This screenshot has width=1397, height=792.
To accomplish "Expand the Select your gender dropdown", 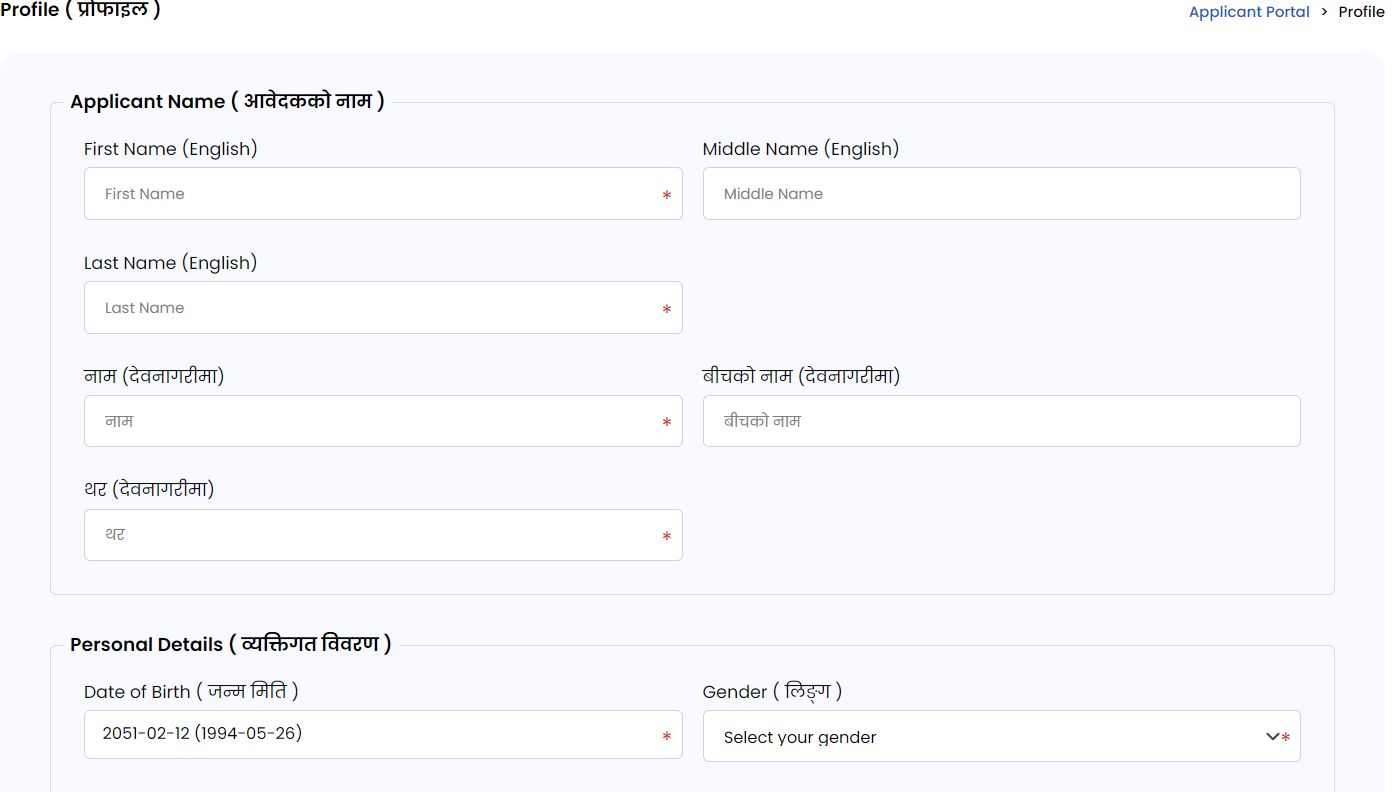I will point(1000,737).
